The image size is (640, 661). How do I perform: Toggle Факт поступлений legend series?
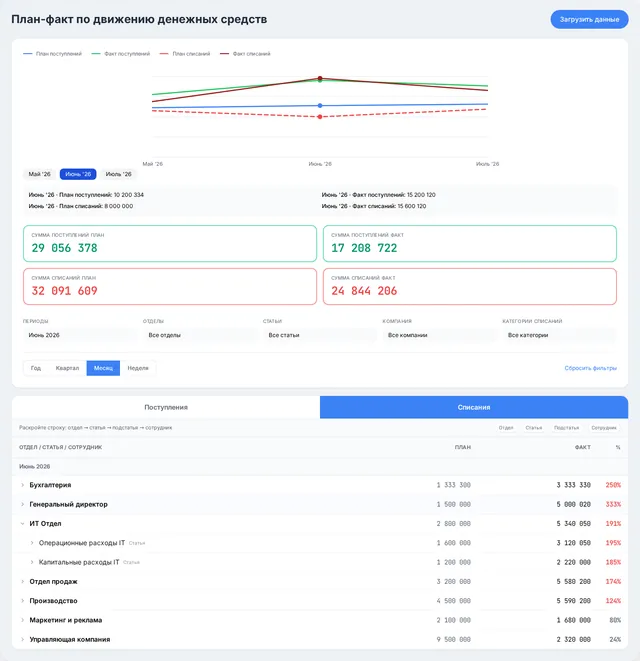point(121,54)
